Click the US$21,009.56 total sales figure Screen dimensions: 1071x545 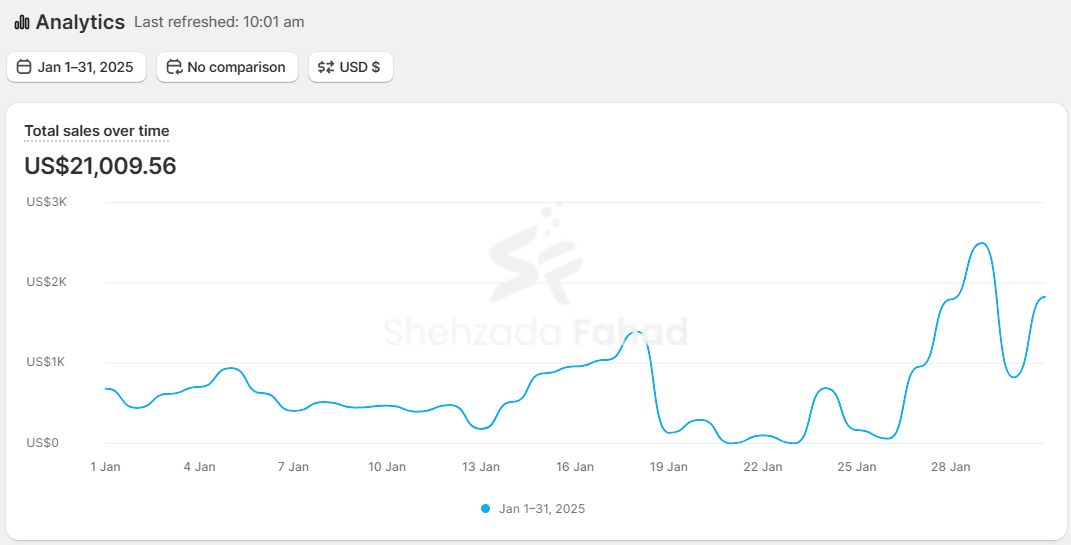click(100, 166)
